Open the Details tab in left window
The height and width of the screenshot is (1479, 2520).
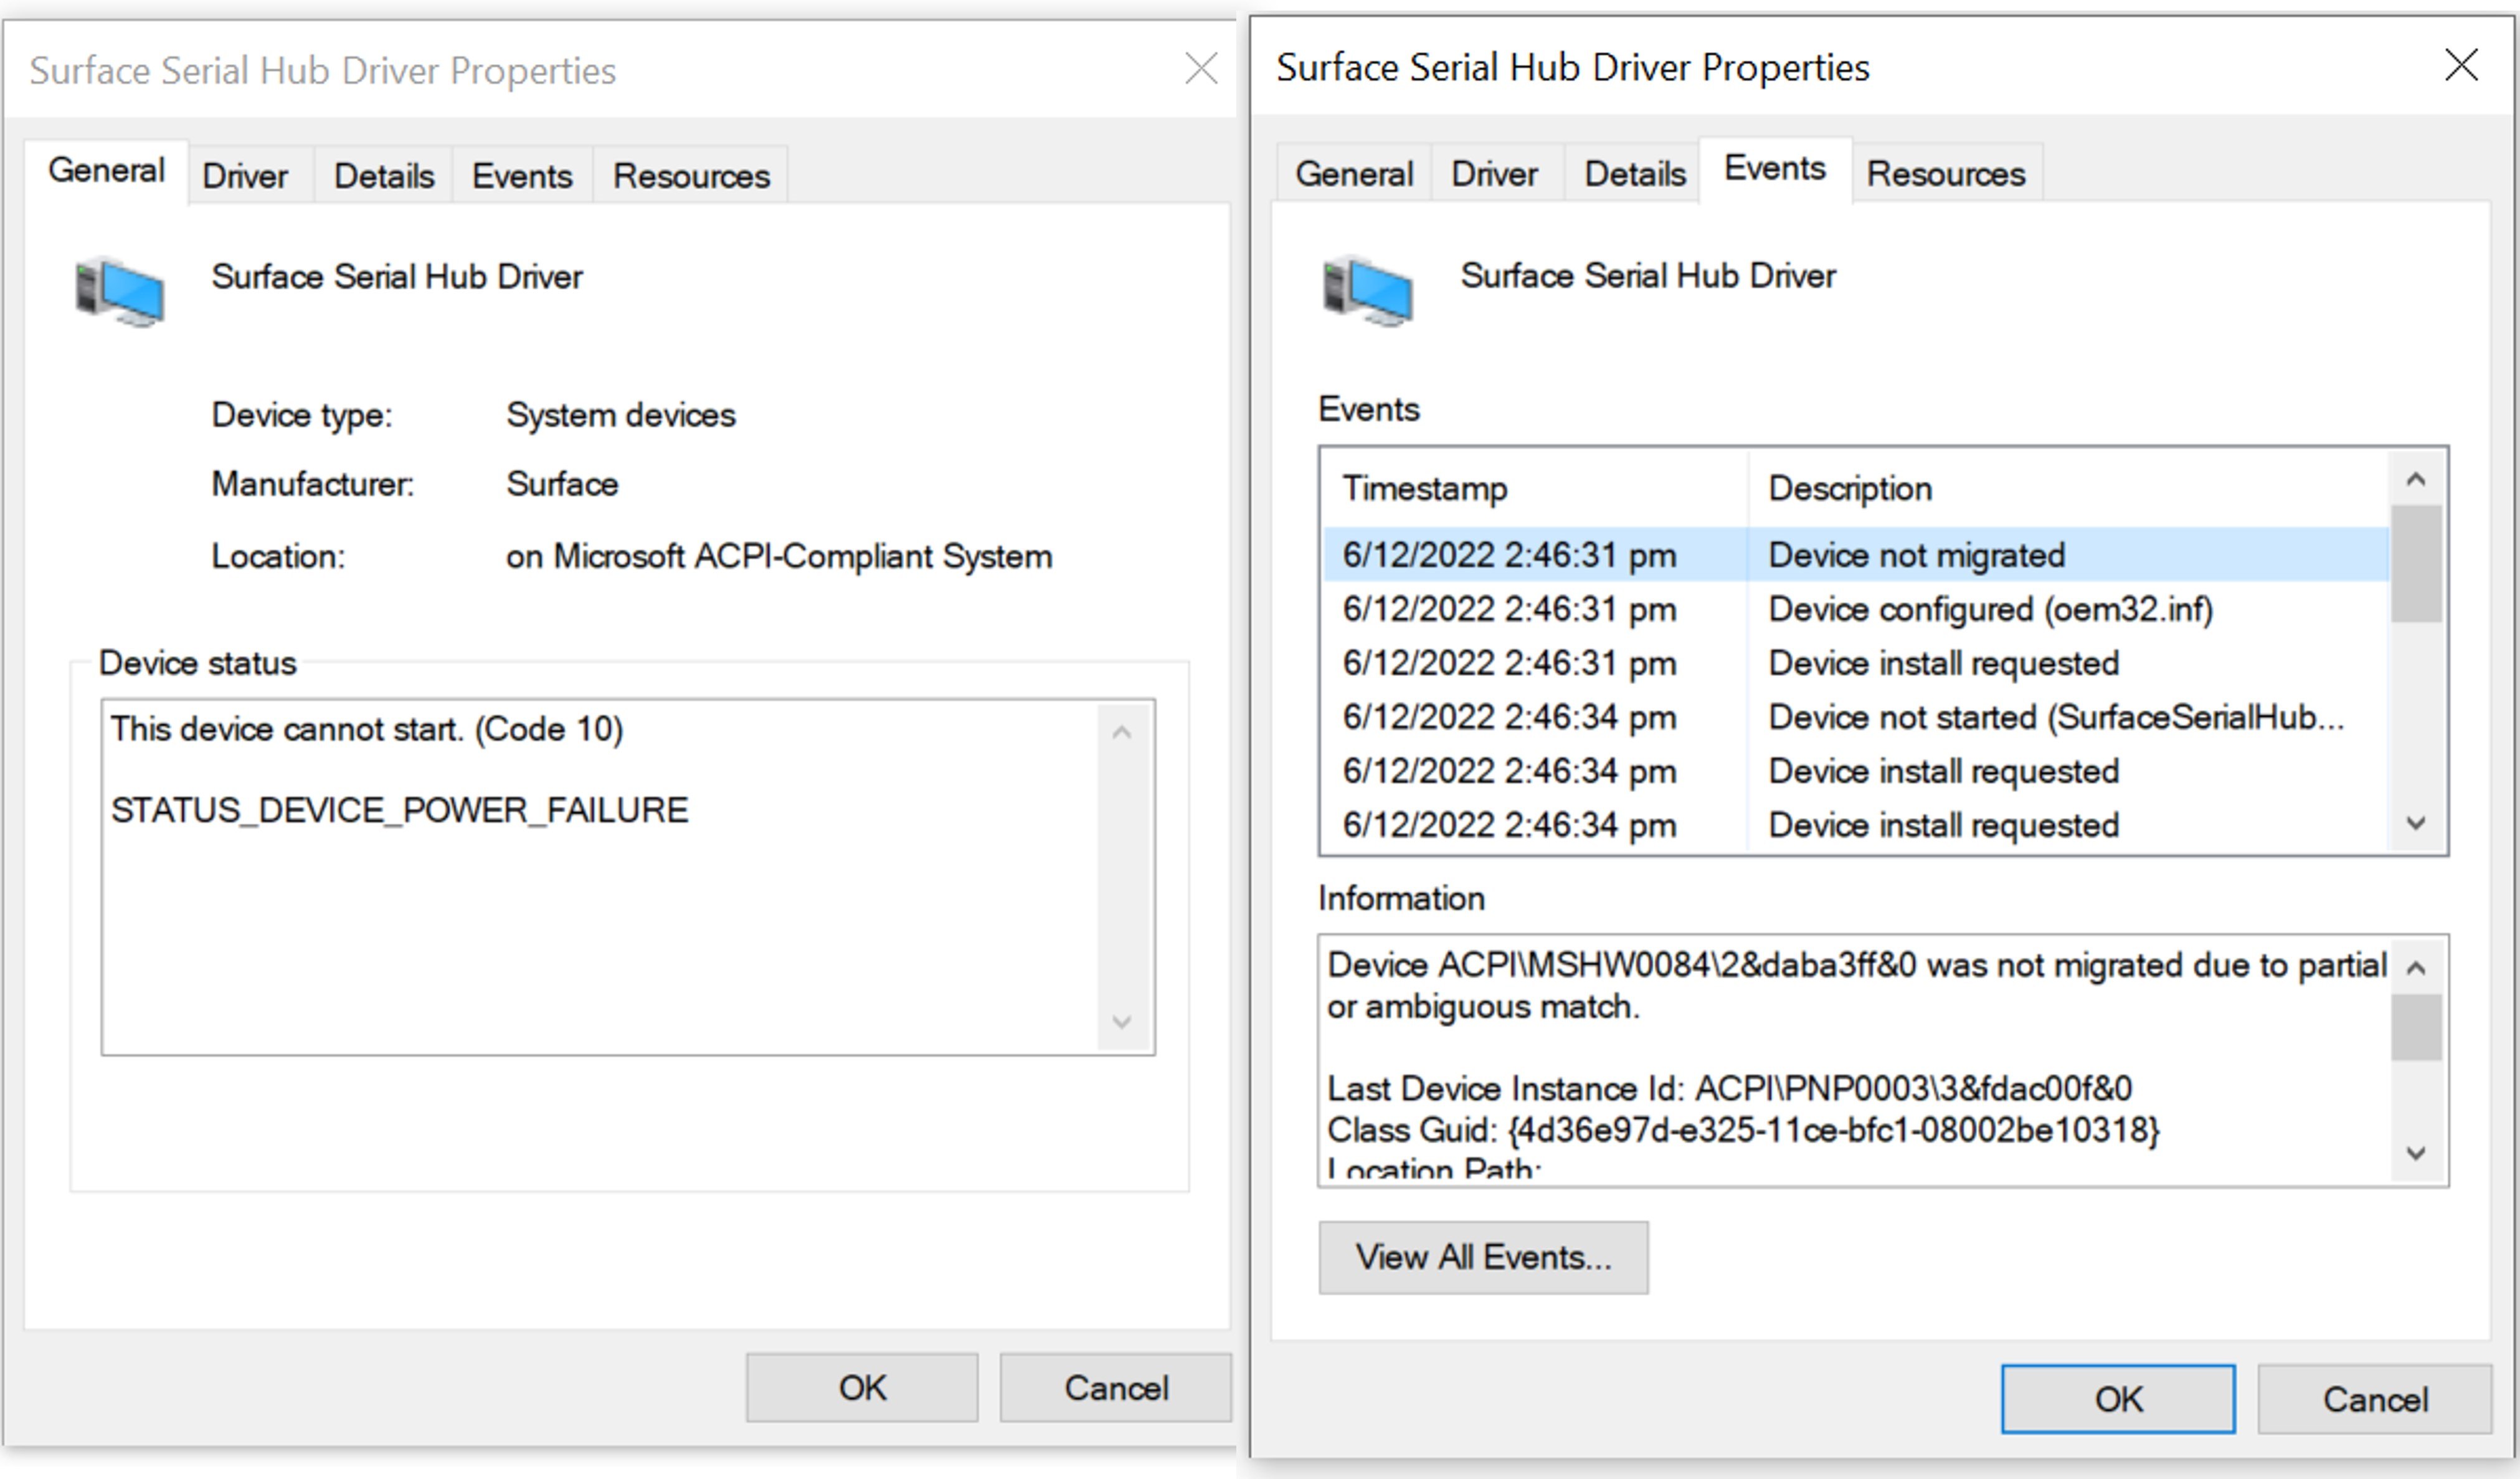384,176
